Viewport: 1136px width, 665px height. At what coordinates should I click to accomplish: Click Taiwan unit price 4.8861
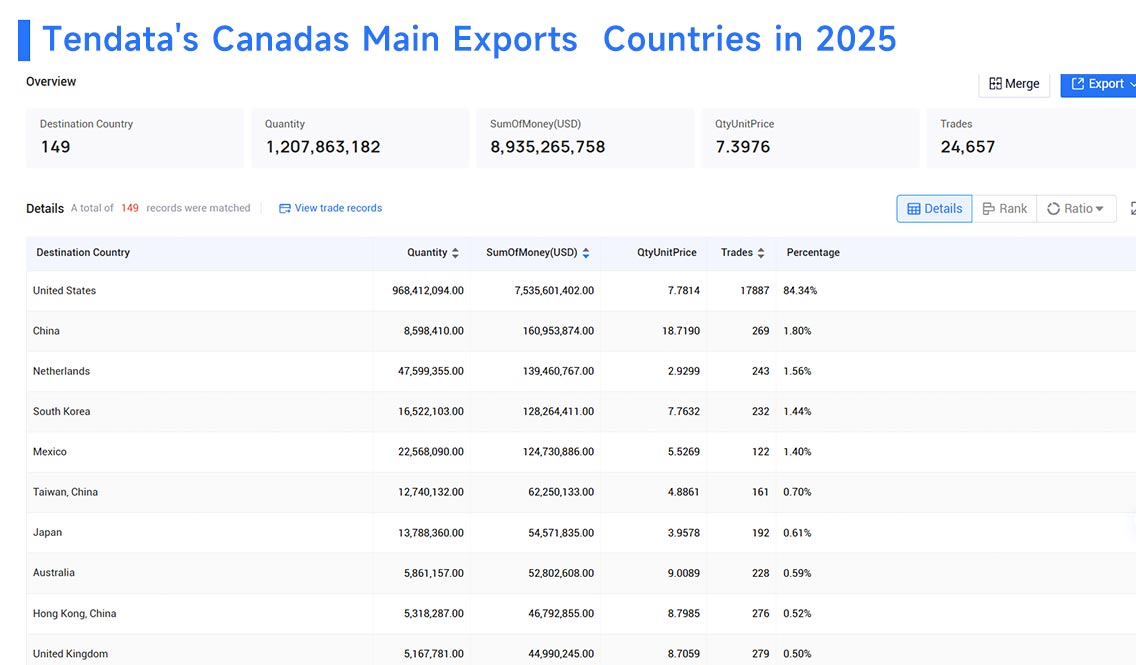[x=683, y=492]
